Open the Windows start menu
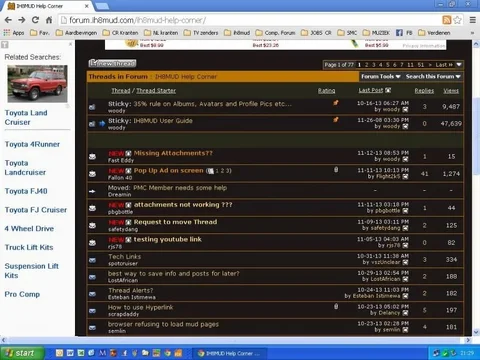This screenshot has width=480, height=360. coord(22,353)
